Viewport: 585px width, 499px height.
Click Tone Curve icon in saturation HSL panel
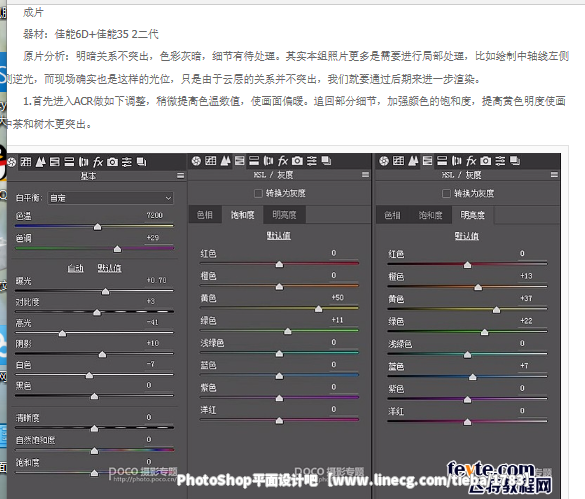pyautogui.click(x=211, y=161)
